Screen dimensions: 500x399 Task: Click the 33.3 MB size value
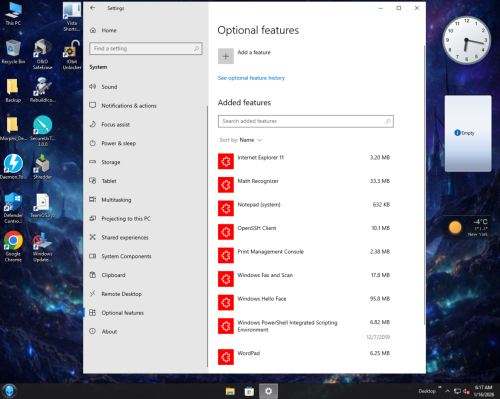pyautogui.click(x=380, y=181)
